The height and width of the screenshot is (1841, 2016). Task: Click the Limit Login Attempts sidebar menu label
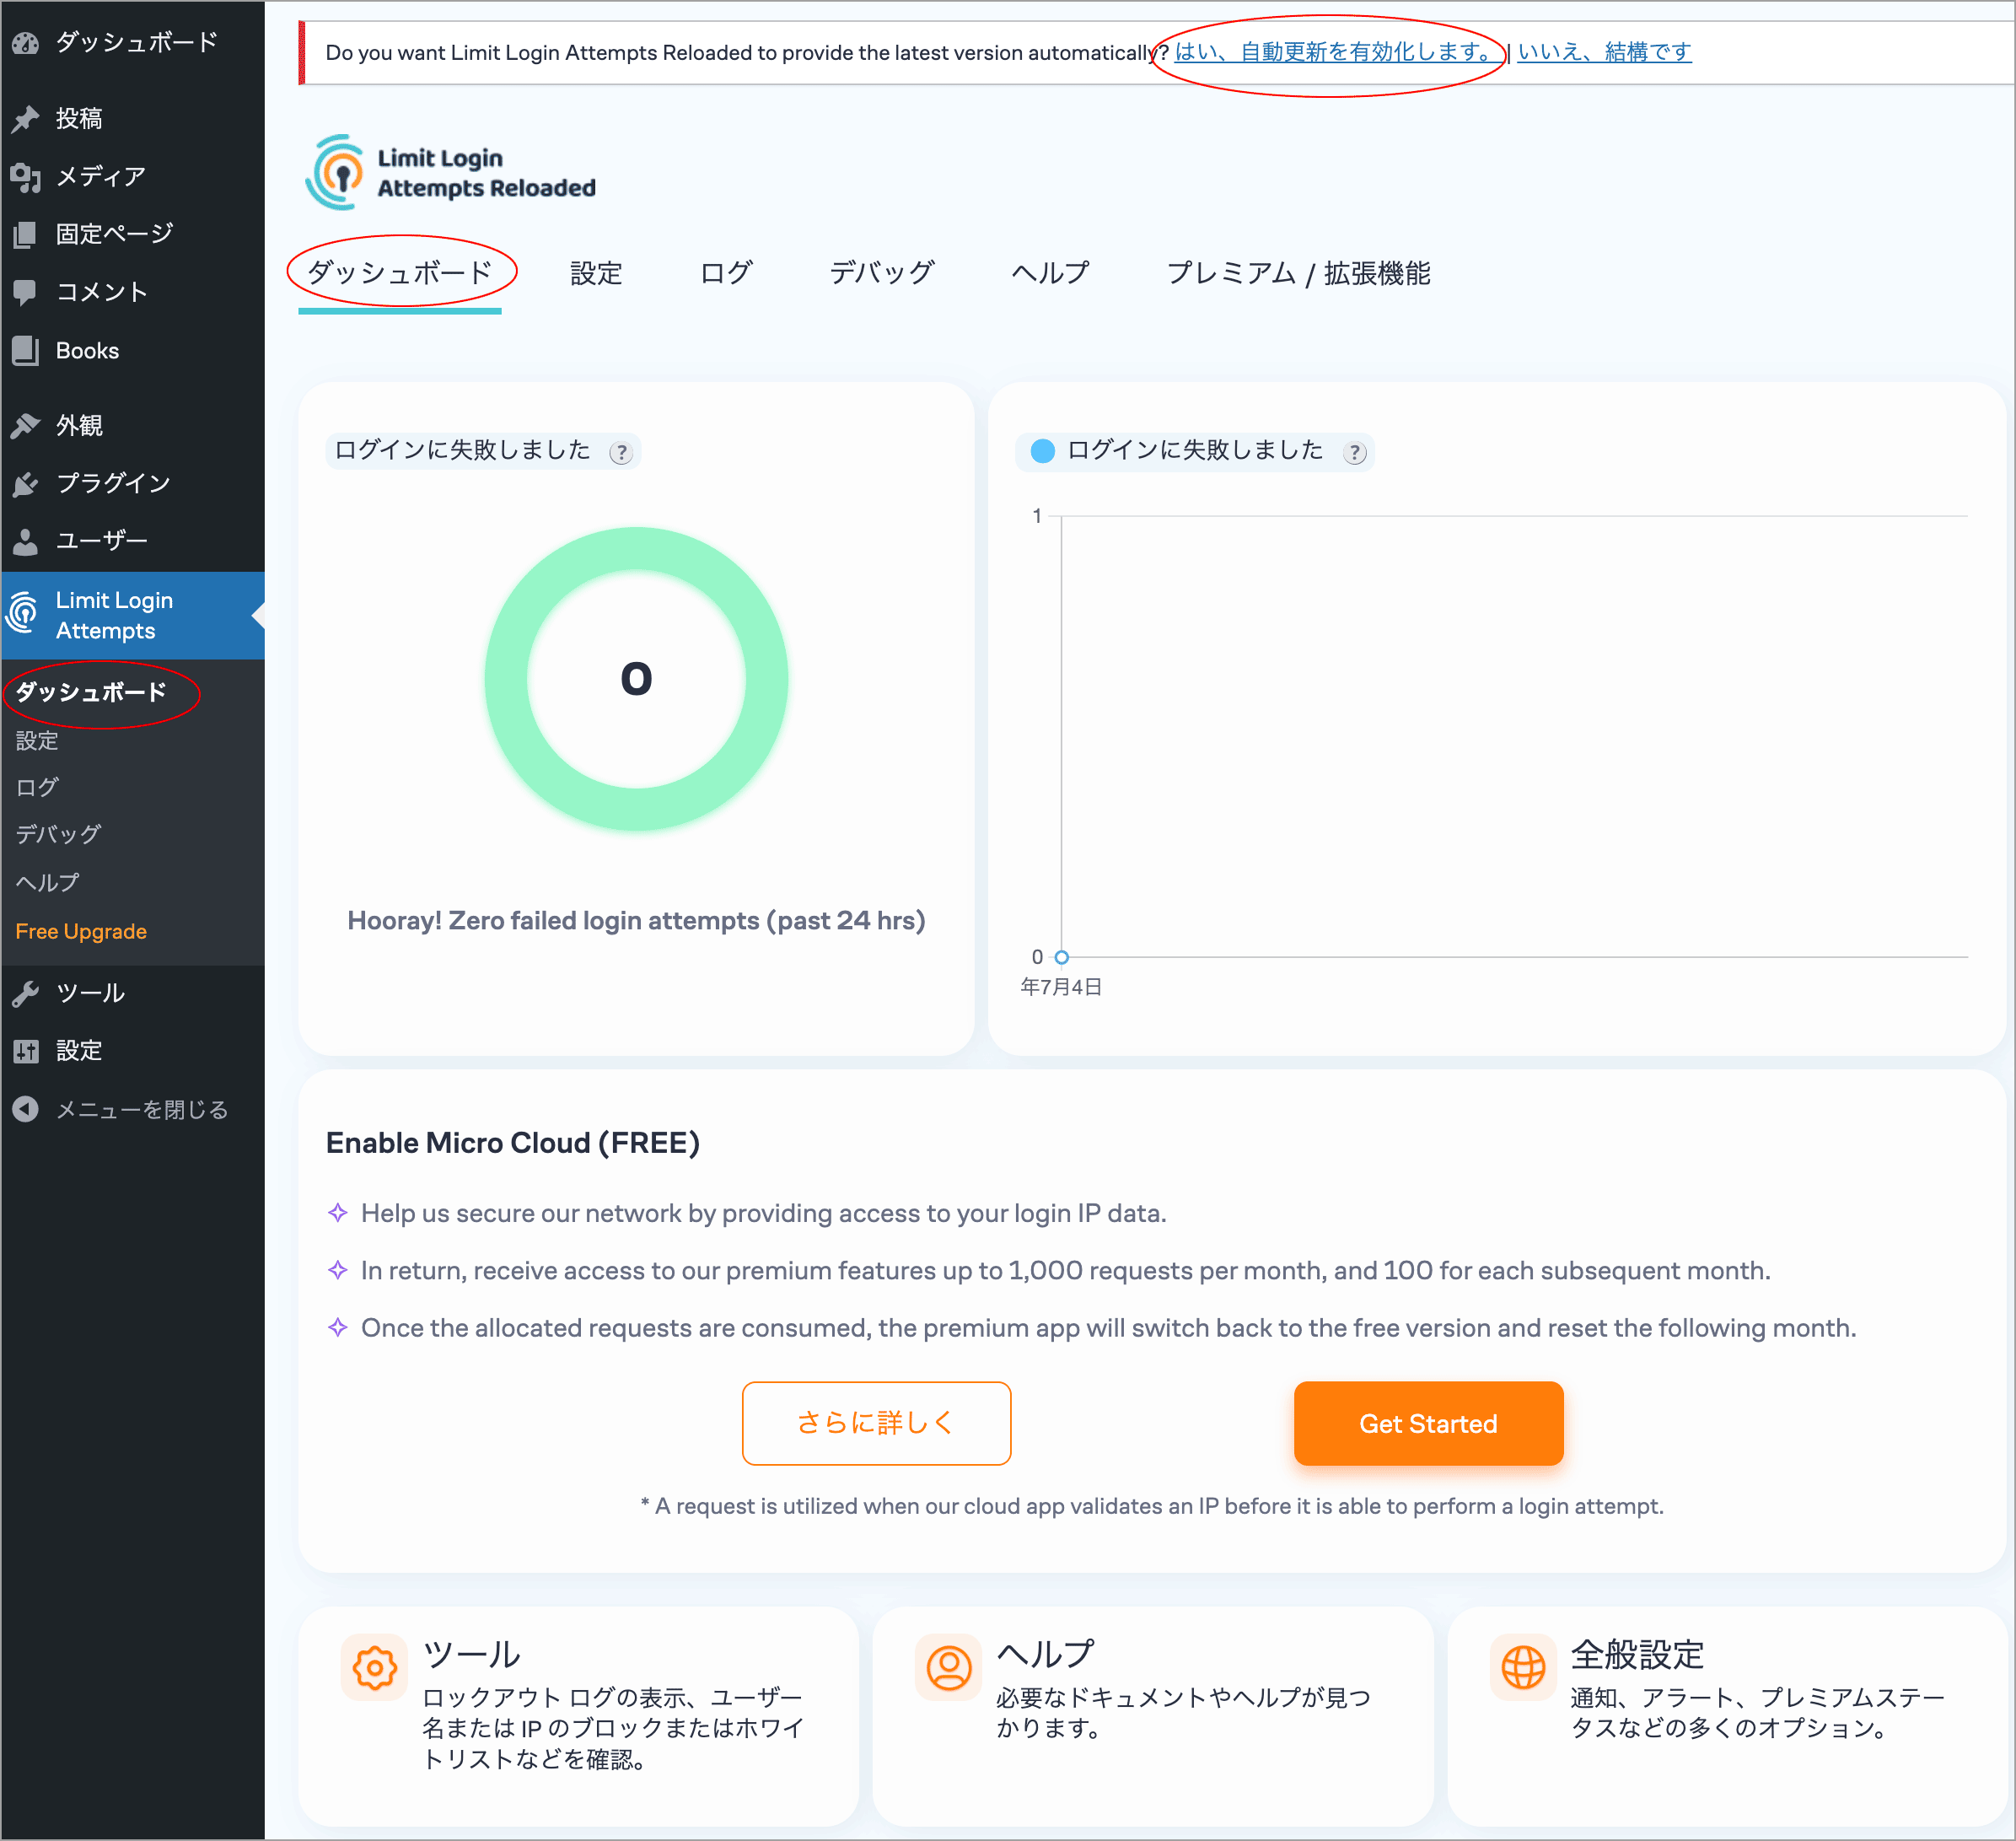coord(114,615)
